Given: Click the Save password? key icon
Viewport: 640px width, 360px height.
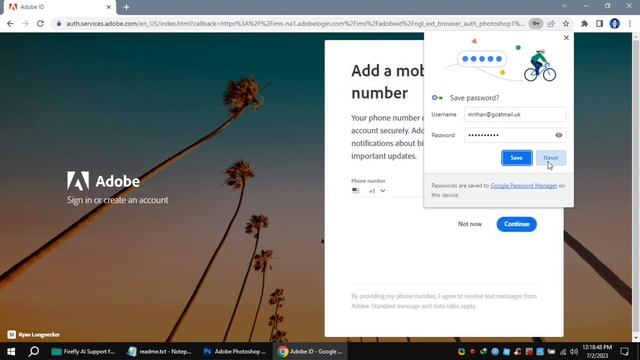Looking at the screenshot, I should pos(437,98).
